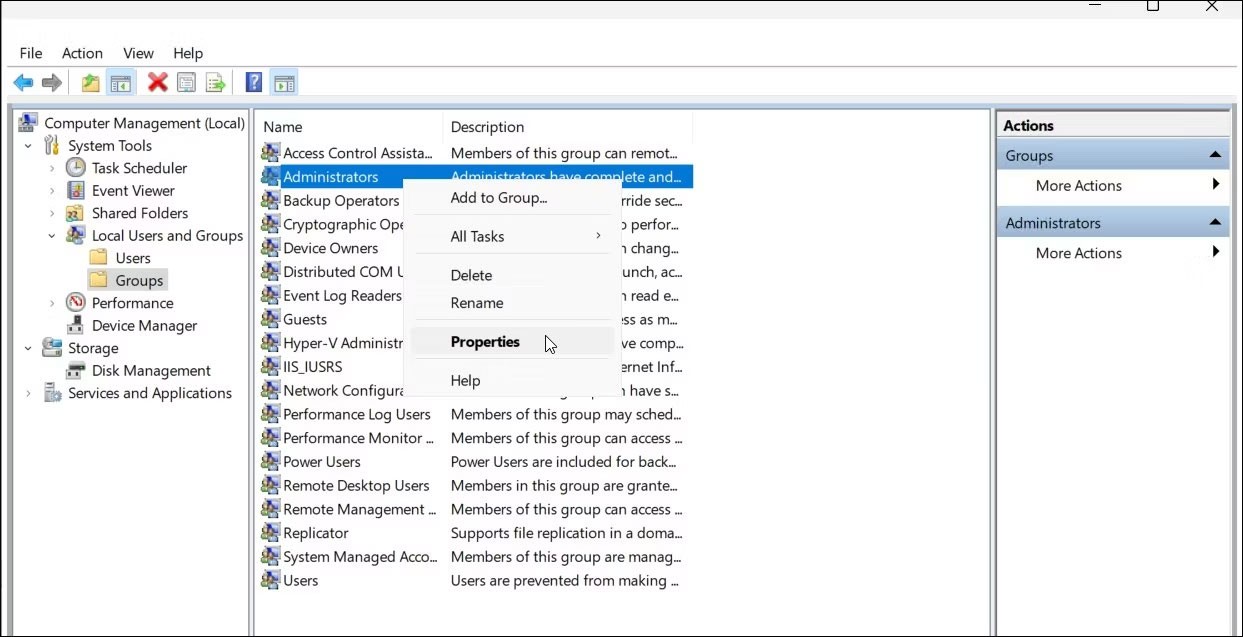Select Add to Group… in context menu
This screenshot has height=637, width=1243.
pos(498,198)
